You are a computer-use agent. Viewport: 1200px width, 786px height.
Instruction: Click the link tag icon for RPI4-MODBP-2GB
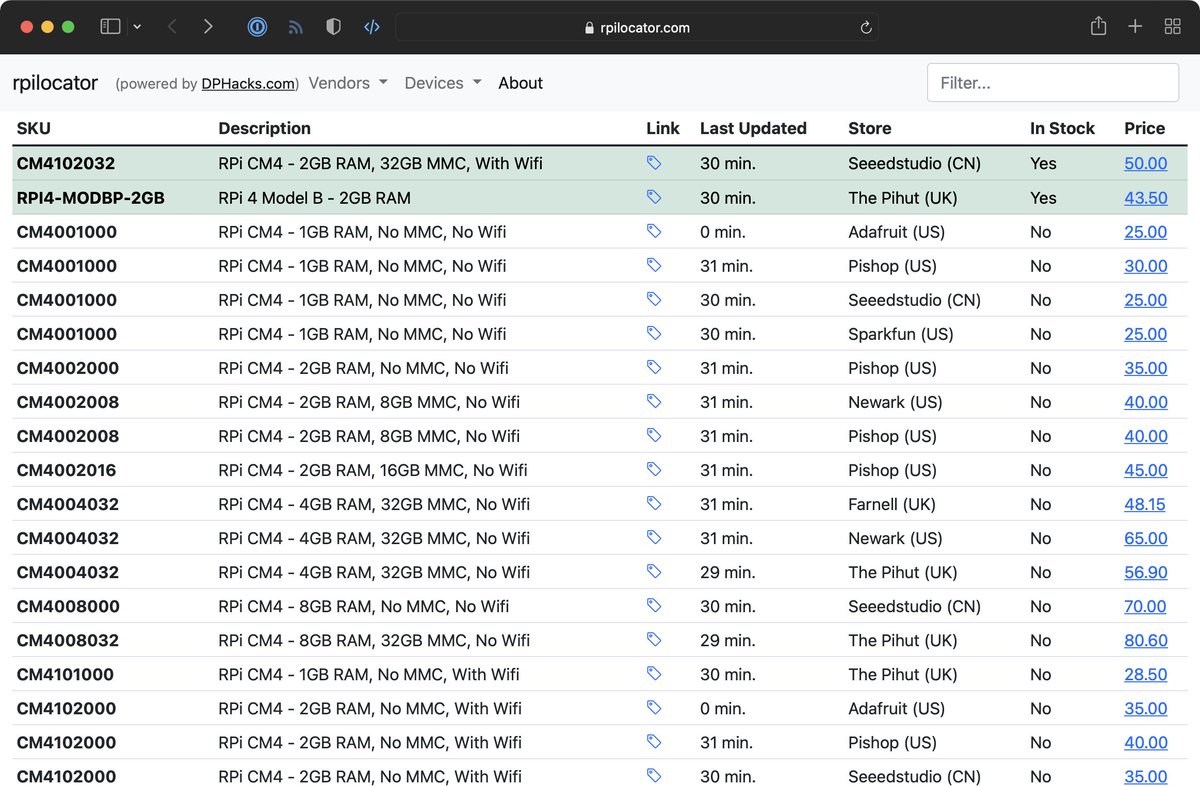click(654, 197)
